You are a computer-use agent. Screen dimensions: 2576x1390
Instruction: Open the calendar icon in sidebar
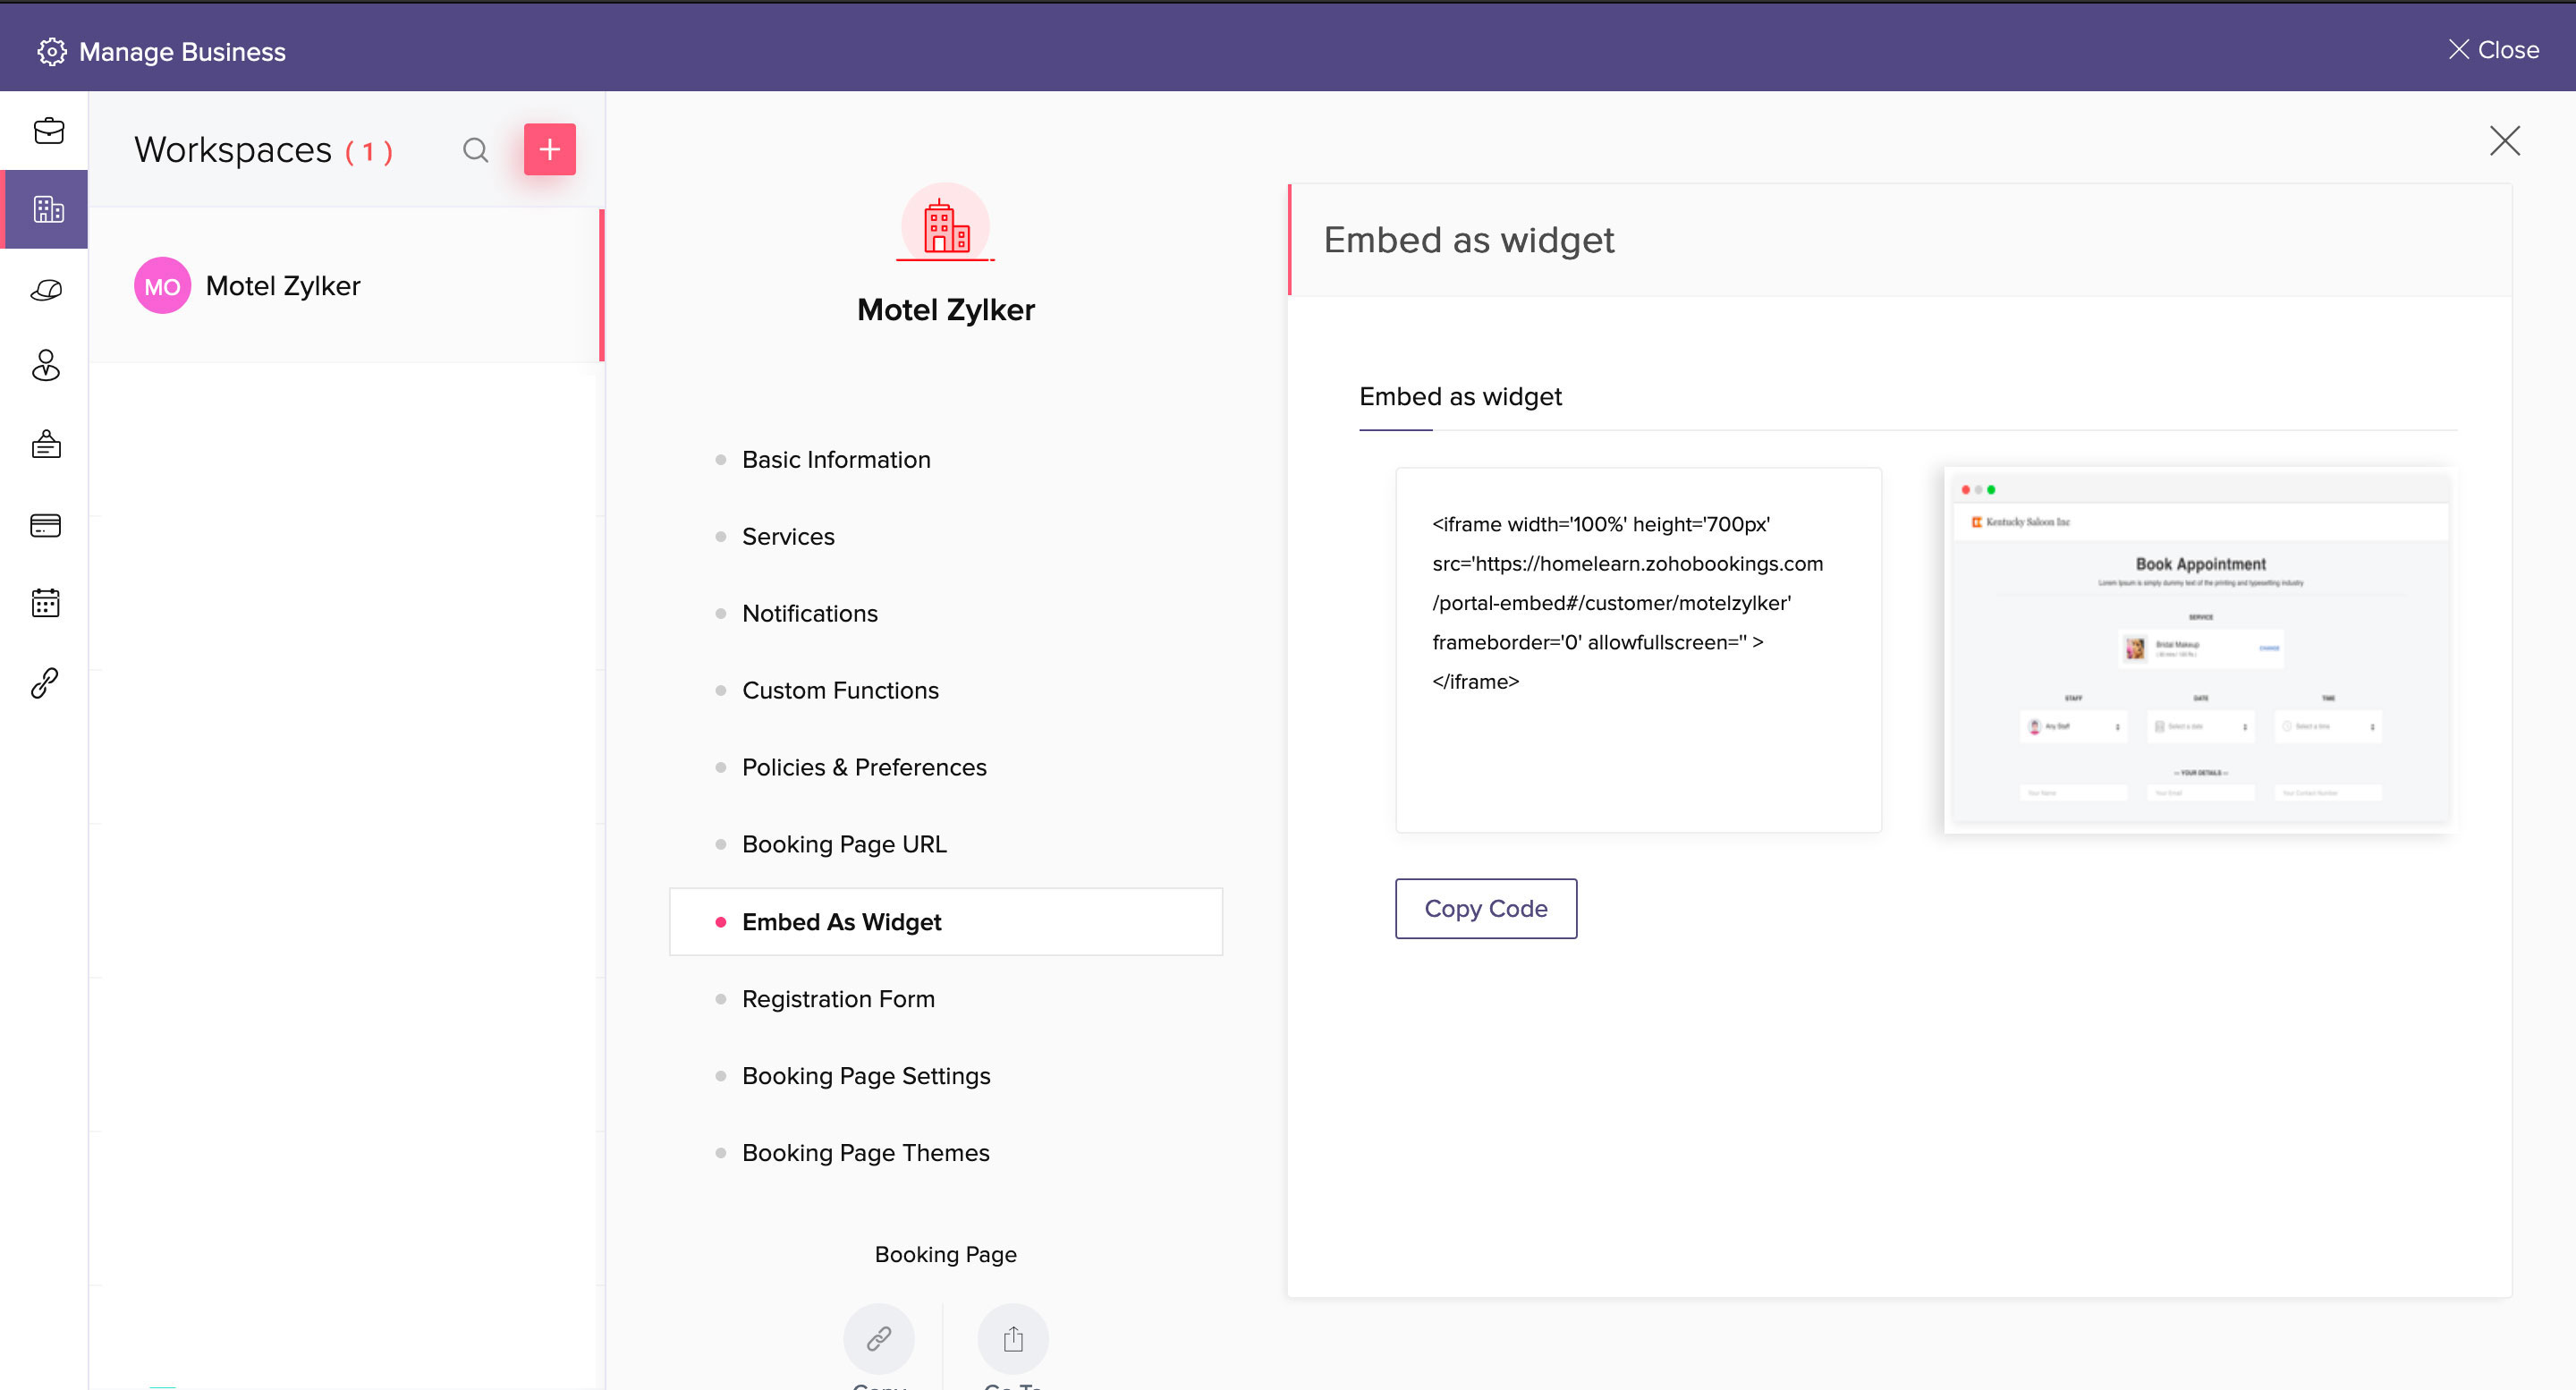[46, 603]
